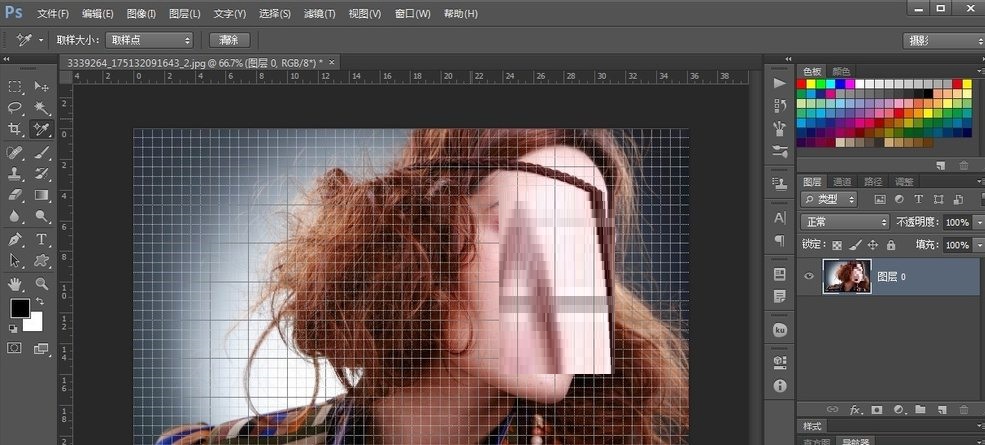
Task: Change screen mode button in toolbox
Action: (41, 348)
